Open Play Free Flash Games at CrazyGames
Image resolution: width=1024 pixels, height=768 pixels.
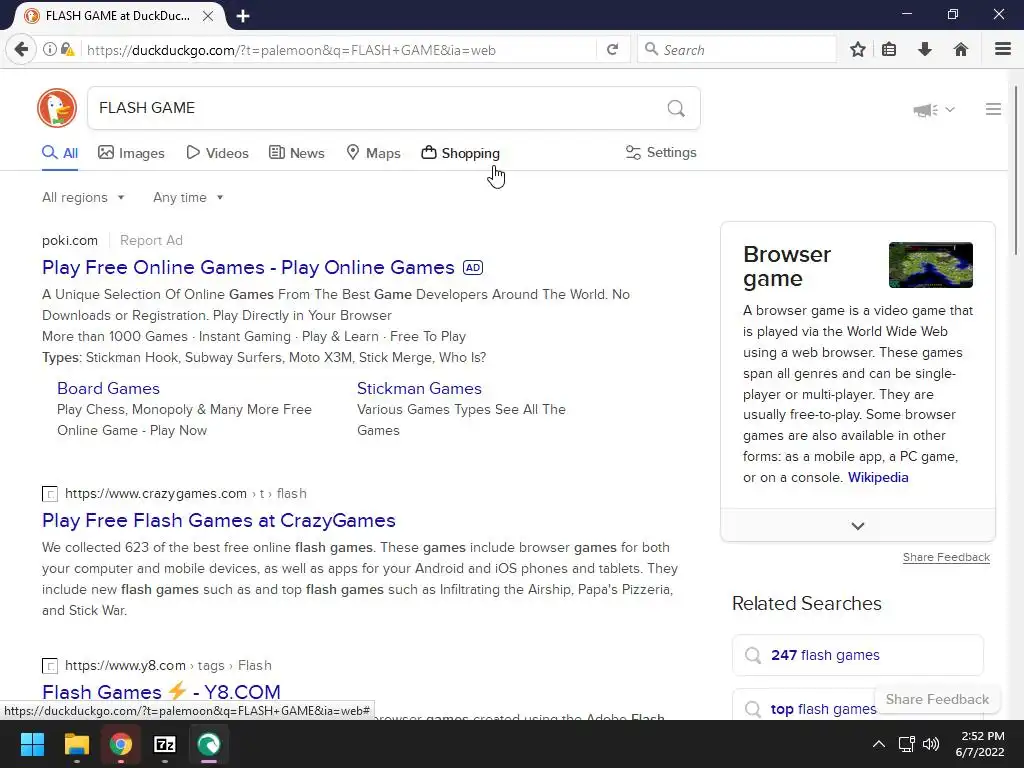tap(219, 520)
